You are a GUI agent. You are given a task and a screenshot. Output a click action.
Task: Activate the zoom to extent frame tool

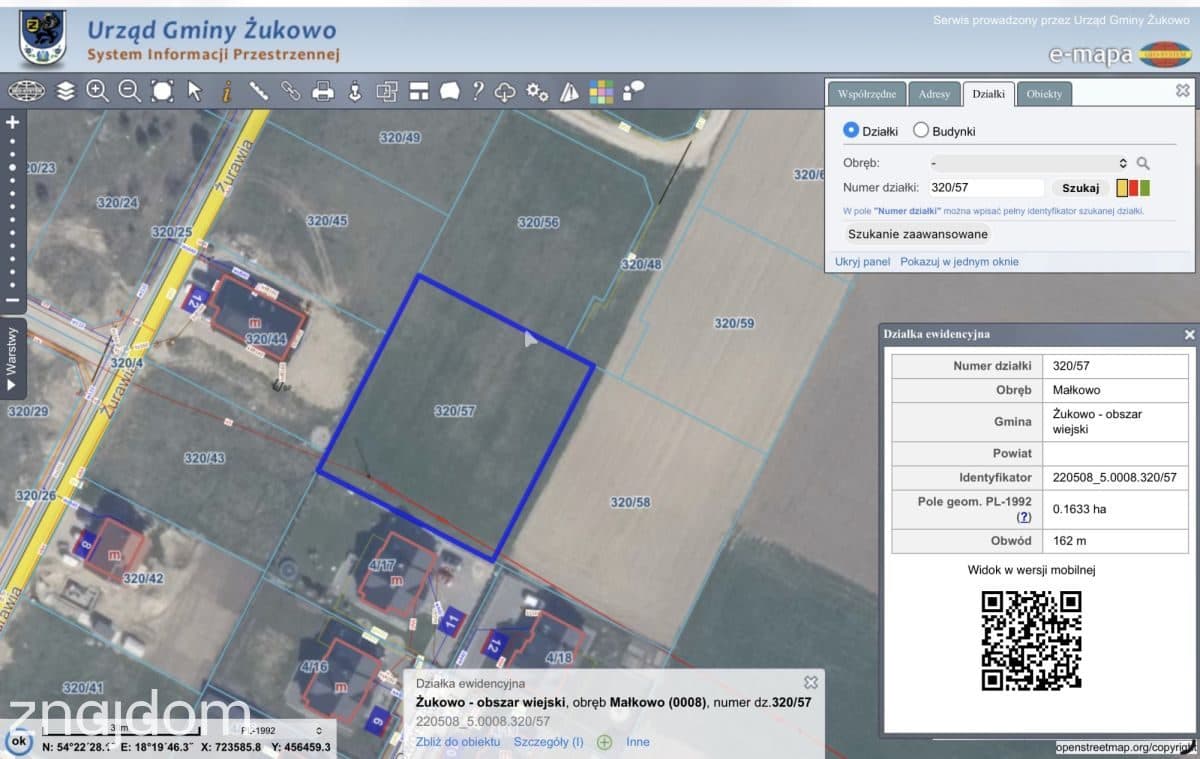162,91
